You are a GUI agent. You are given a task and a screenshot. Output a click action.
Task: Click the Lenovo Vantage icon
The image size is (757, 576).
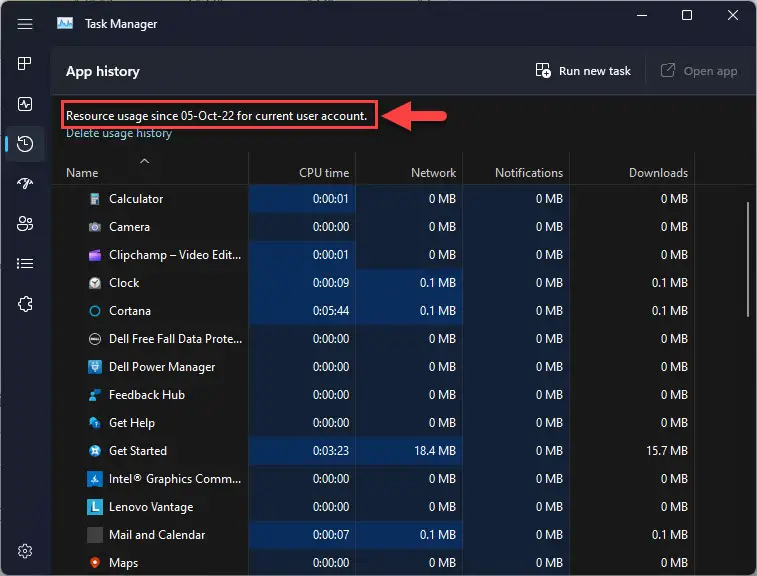[x=95, y=507]
